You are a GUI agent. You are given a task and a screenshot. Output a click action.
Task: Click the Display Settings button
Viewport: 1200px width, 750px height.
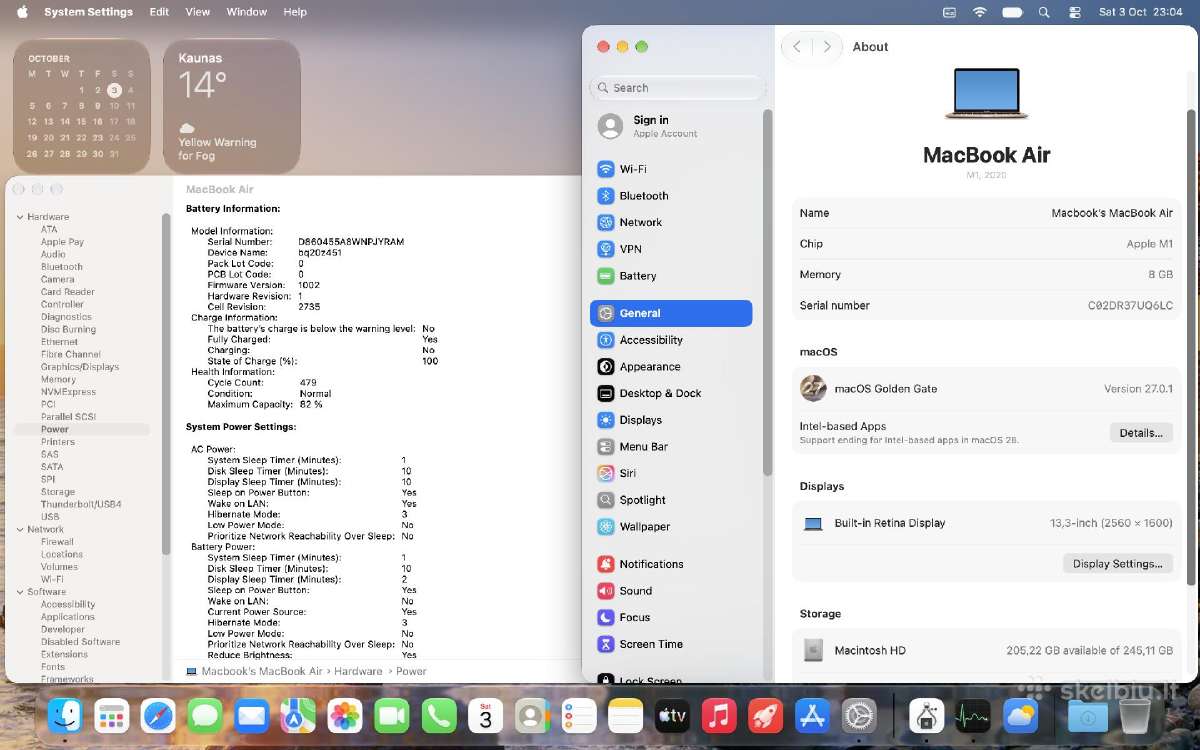1117,564
